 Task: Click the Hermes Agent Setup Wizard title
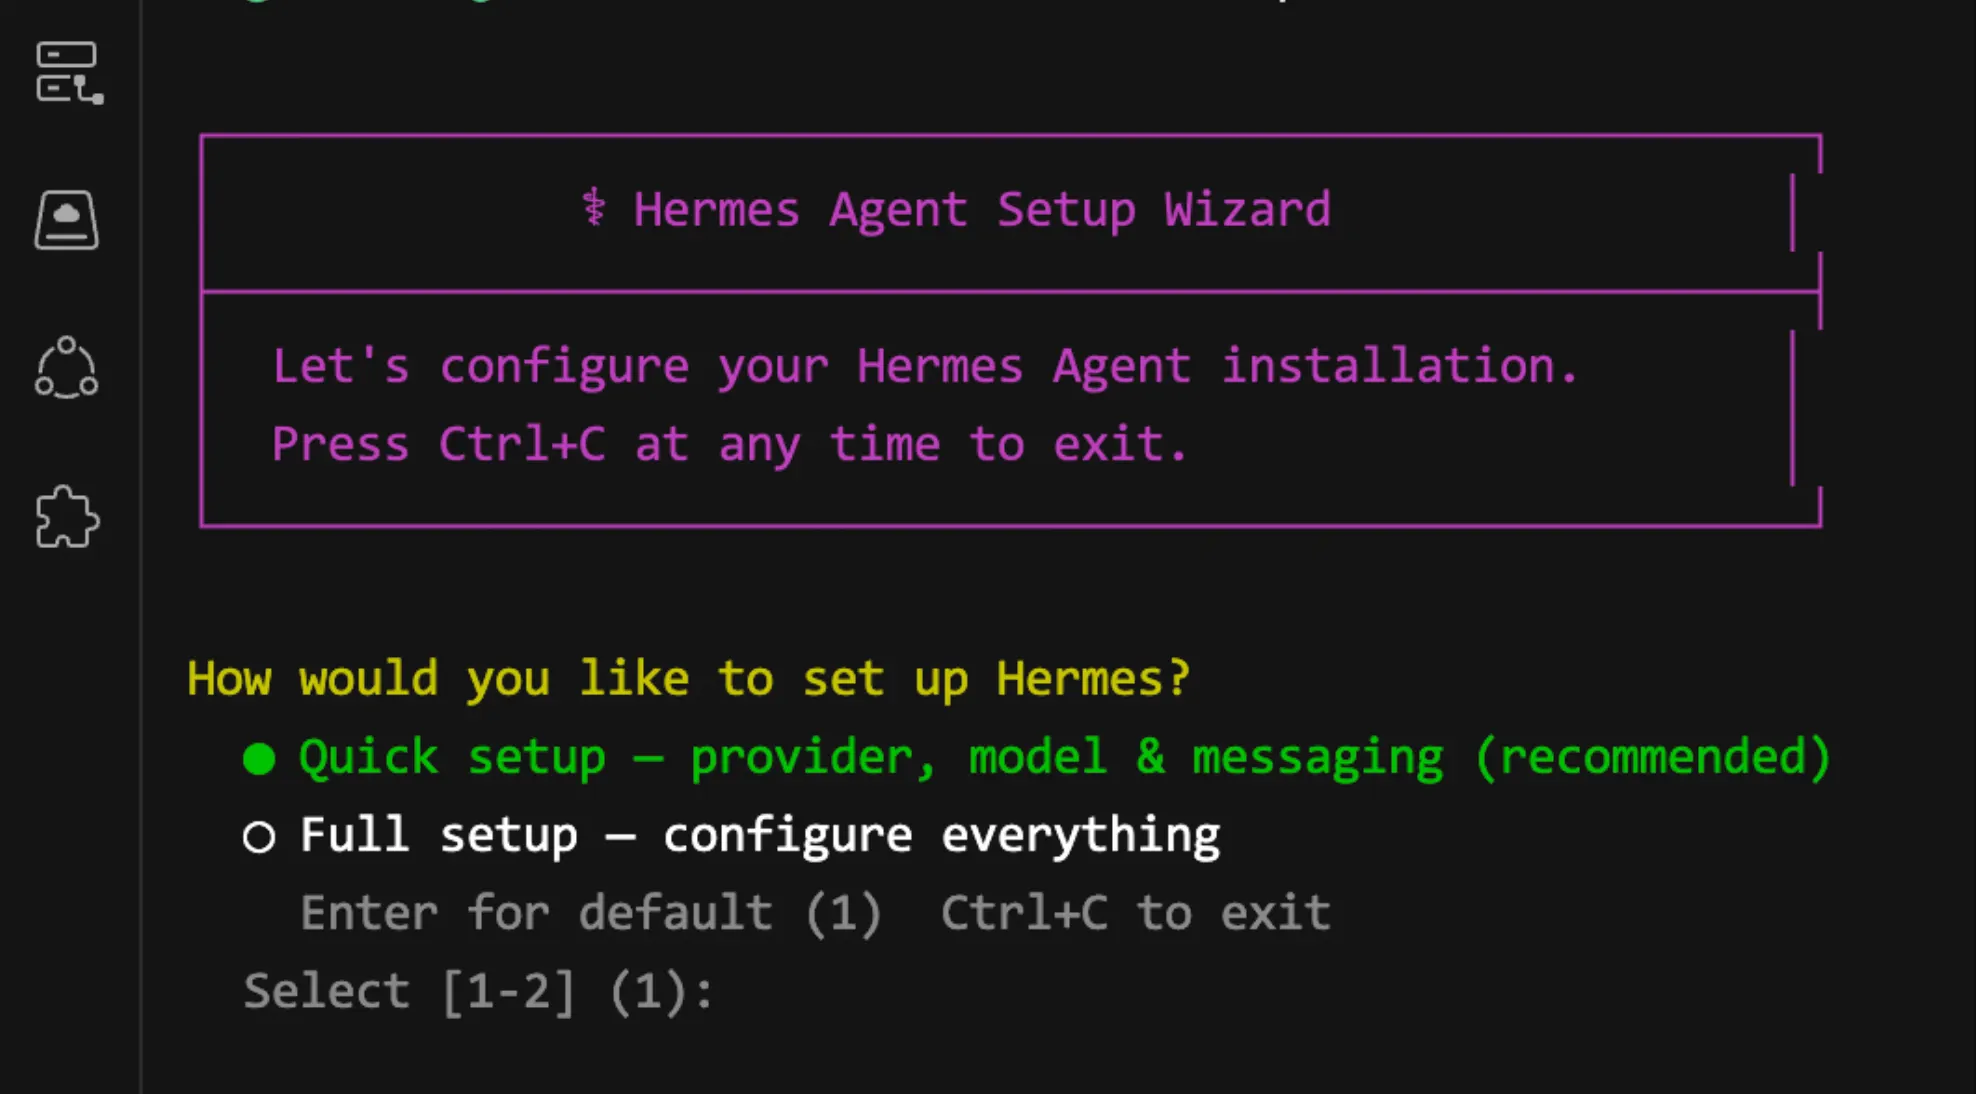click(981, 208)
